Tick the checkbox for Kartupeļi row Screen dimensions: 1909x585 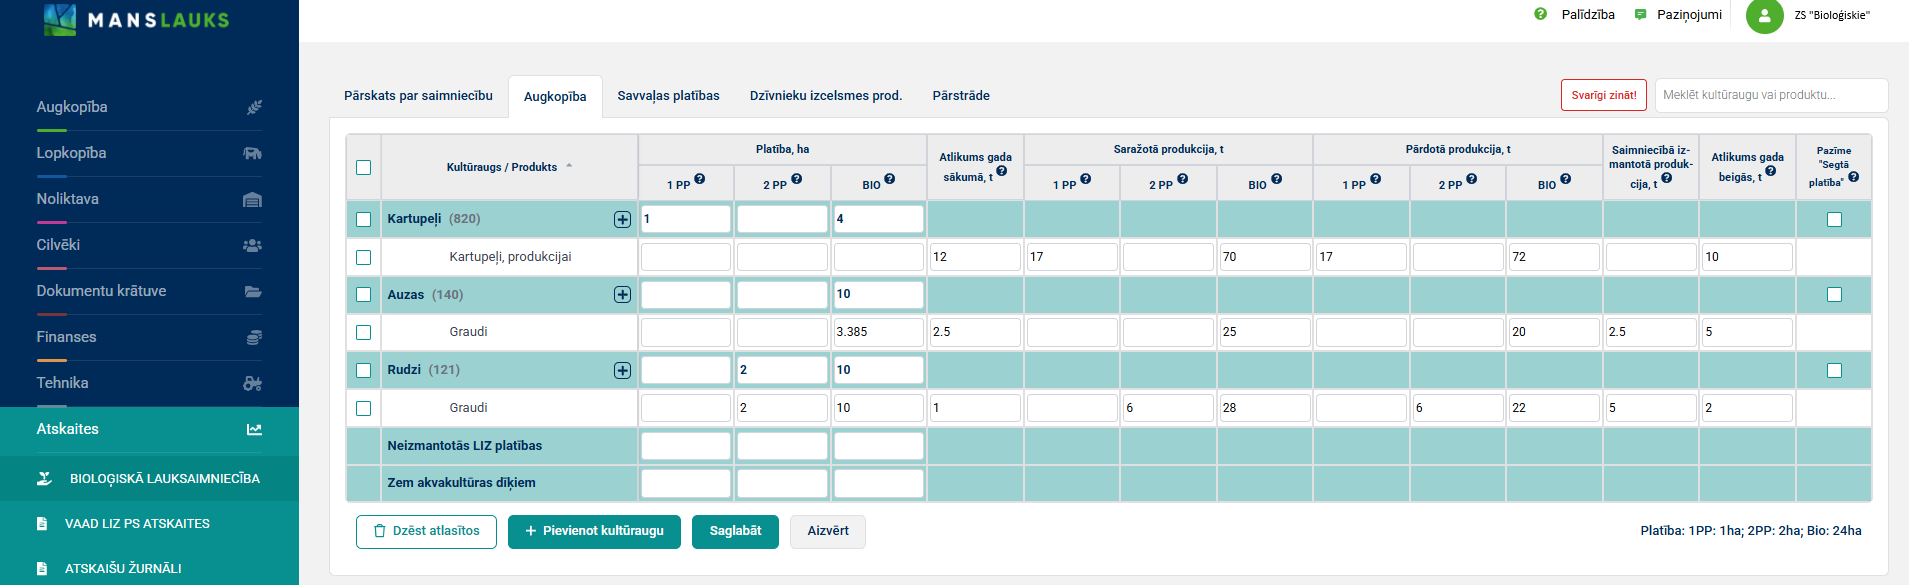pos(363,219)
